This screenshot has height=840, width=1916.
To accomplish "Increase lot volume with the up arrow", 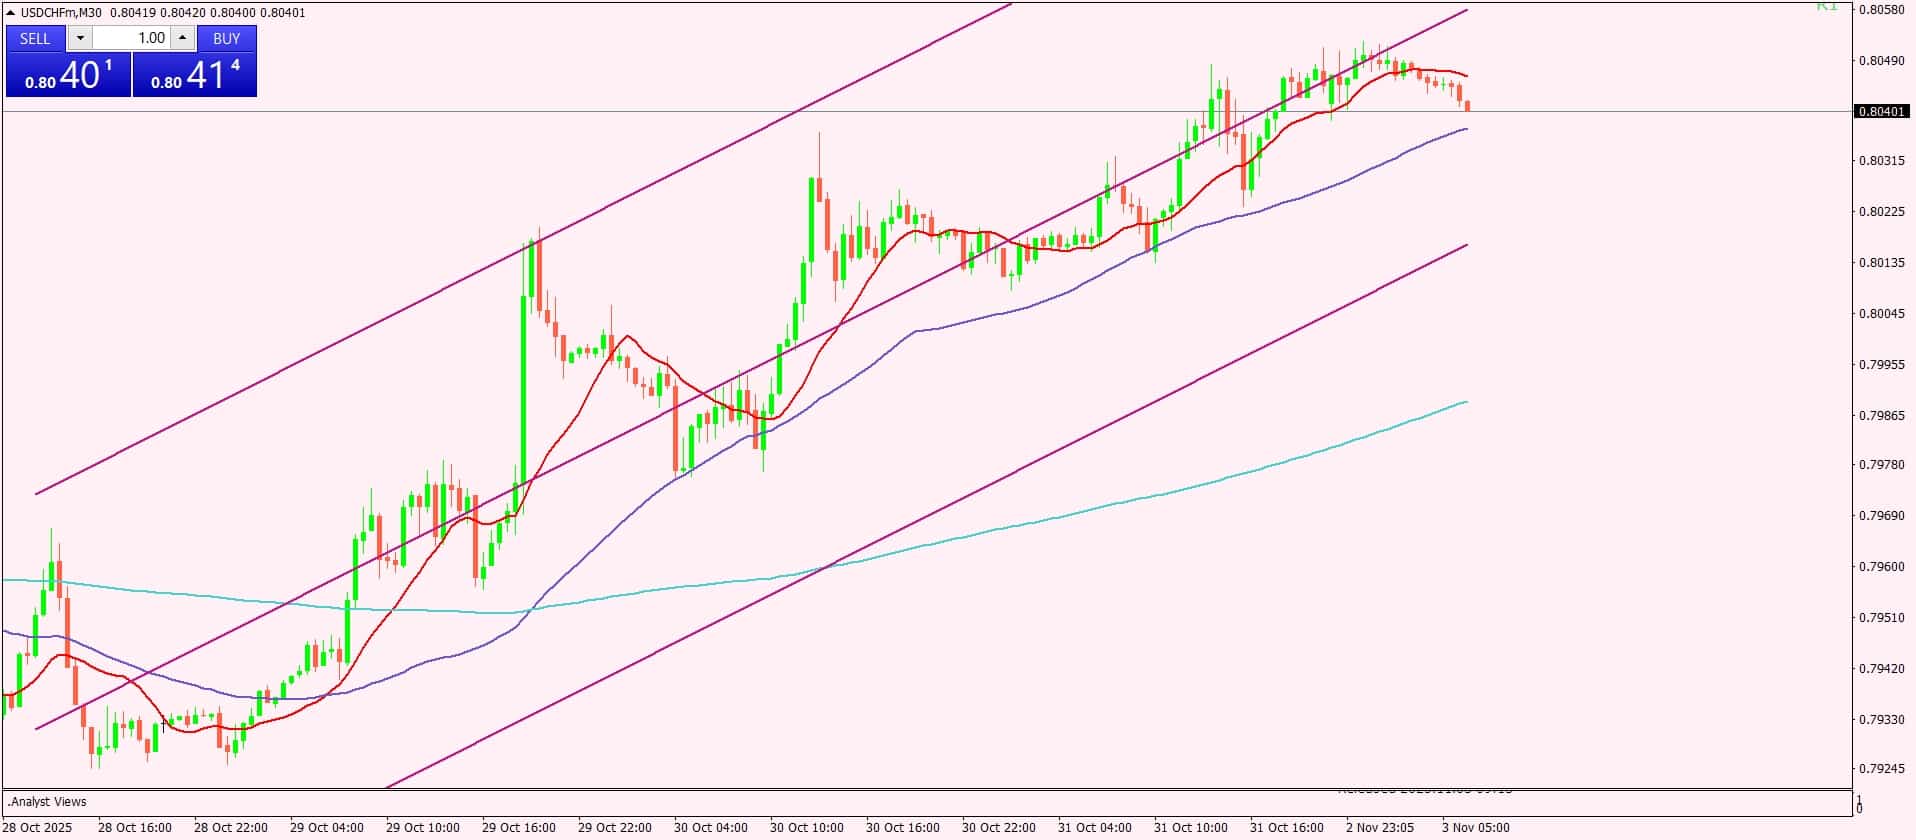I will (182, 38).
